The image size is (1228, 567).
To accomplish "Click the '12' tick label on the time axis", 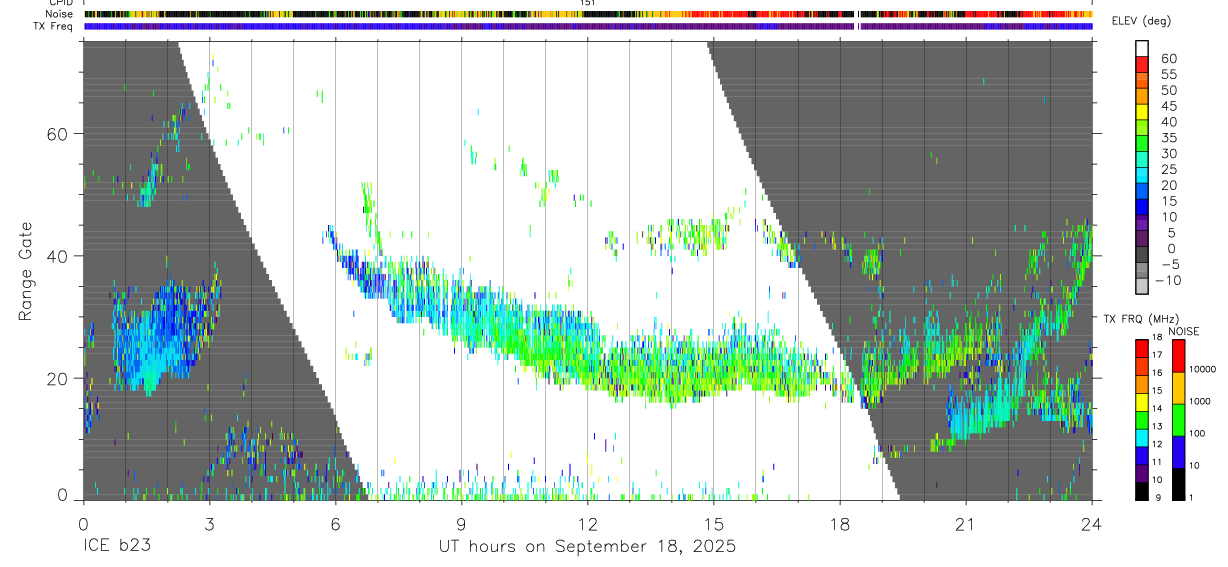I will pos(587,524).
